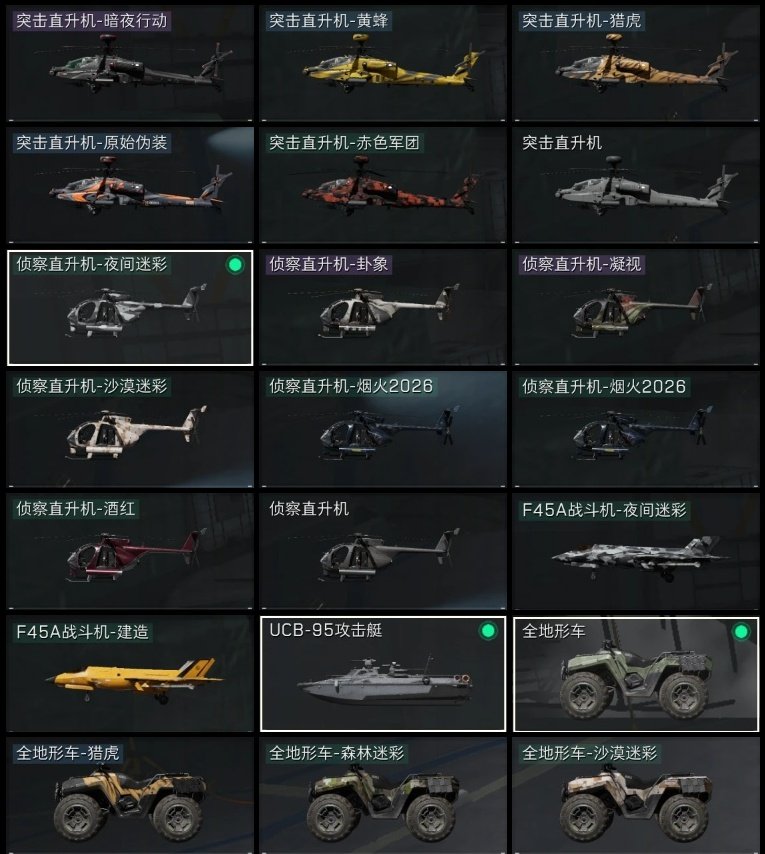Open the 突击直升机-赤色军团 red camo skin
Viewport: 765px width, 854px height.
[x=383, y=185]
